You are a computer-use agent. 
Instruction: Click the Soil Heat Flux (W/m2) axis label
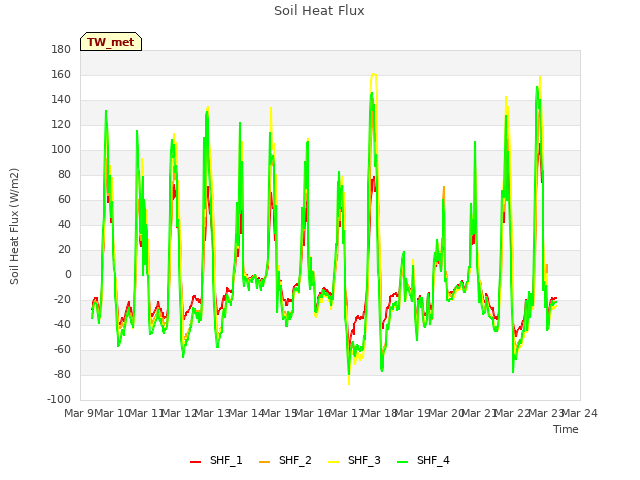(14, 226)
